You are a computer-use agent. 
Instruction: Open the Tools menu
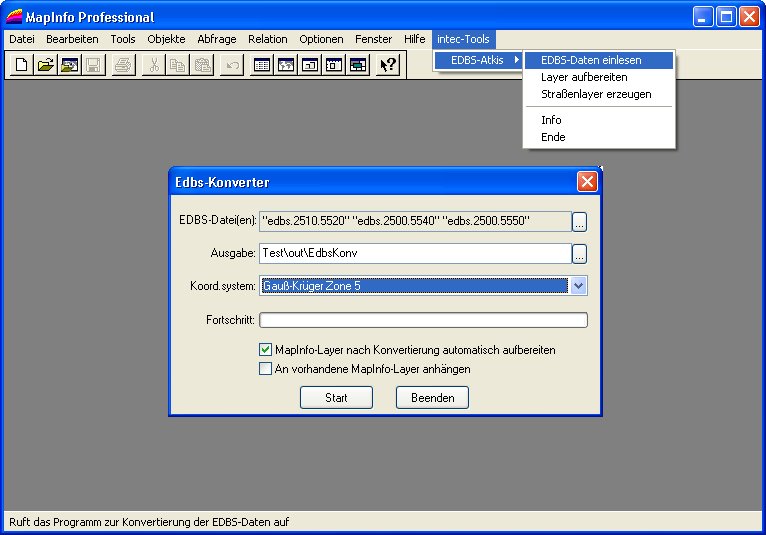coord(123,39)
